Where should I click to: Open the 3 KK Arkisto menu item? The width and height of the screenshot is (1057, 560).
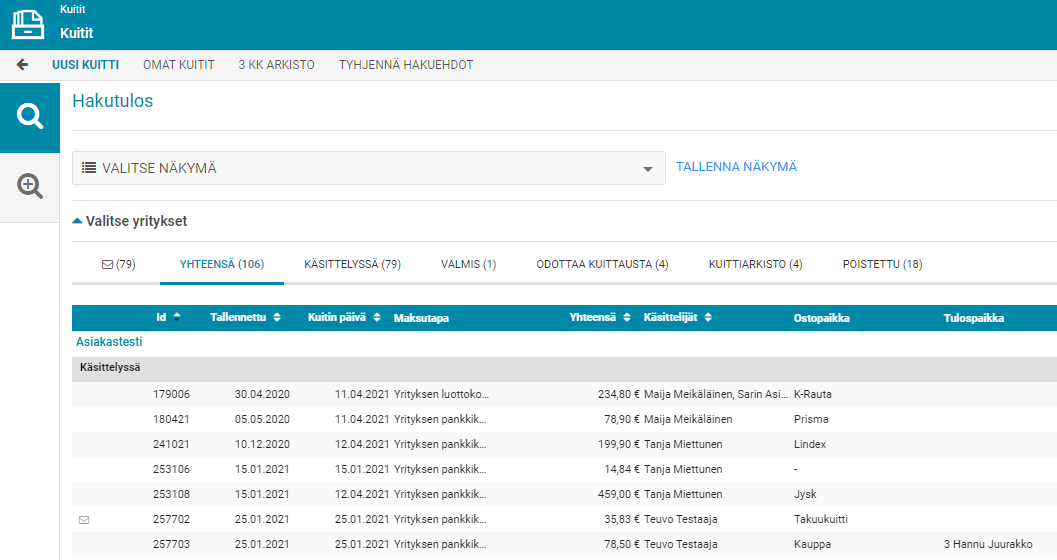click(276, 65)
